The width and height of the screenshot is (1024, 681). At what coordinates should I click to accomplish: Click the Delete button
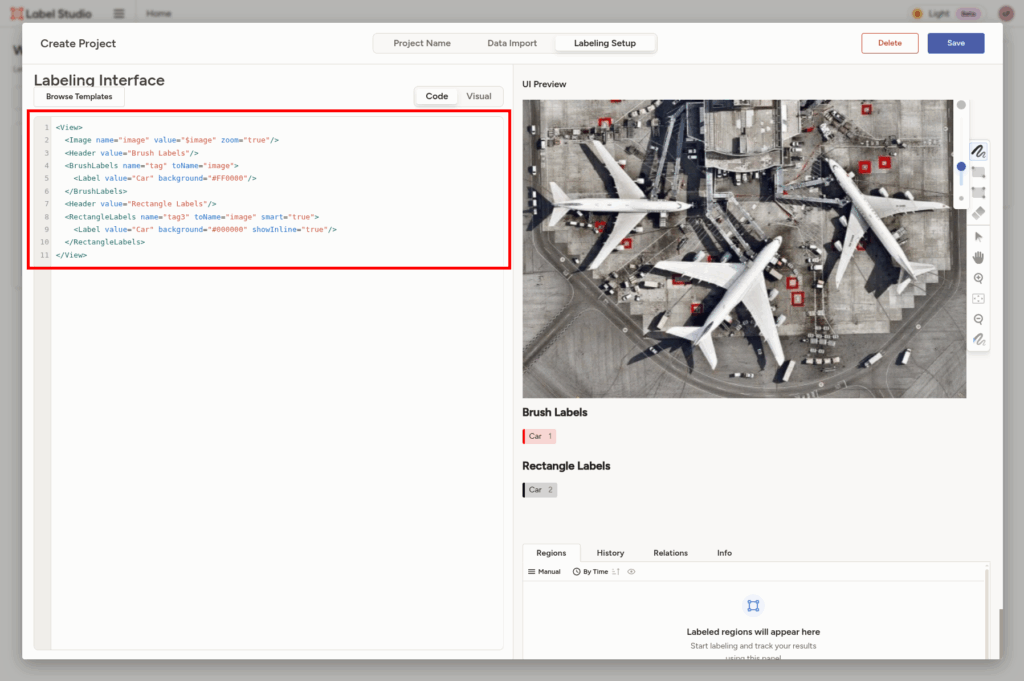(889, 43)
